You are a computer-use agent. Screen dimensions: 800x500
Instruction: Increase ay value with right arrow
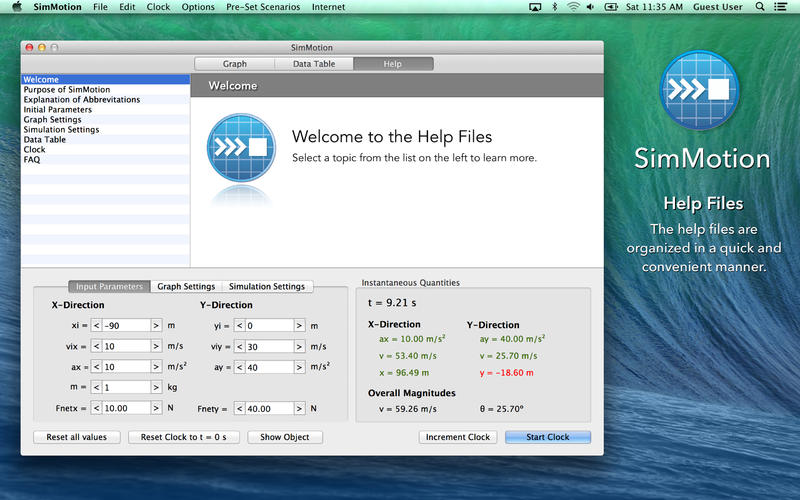(x=299, y=367)
